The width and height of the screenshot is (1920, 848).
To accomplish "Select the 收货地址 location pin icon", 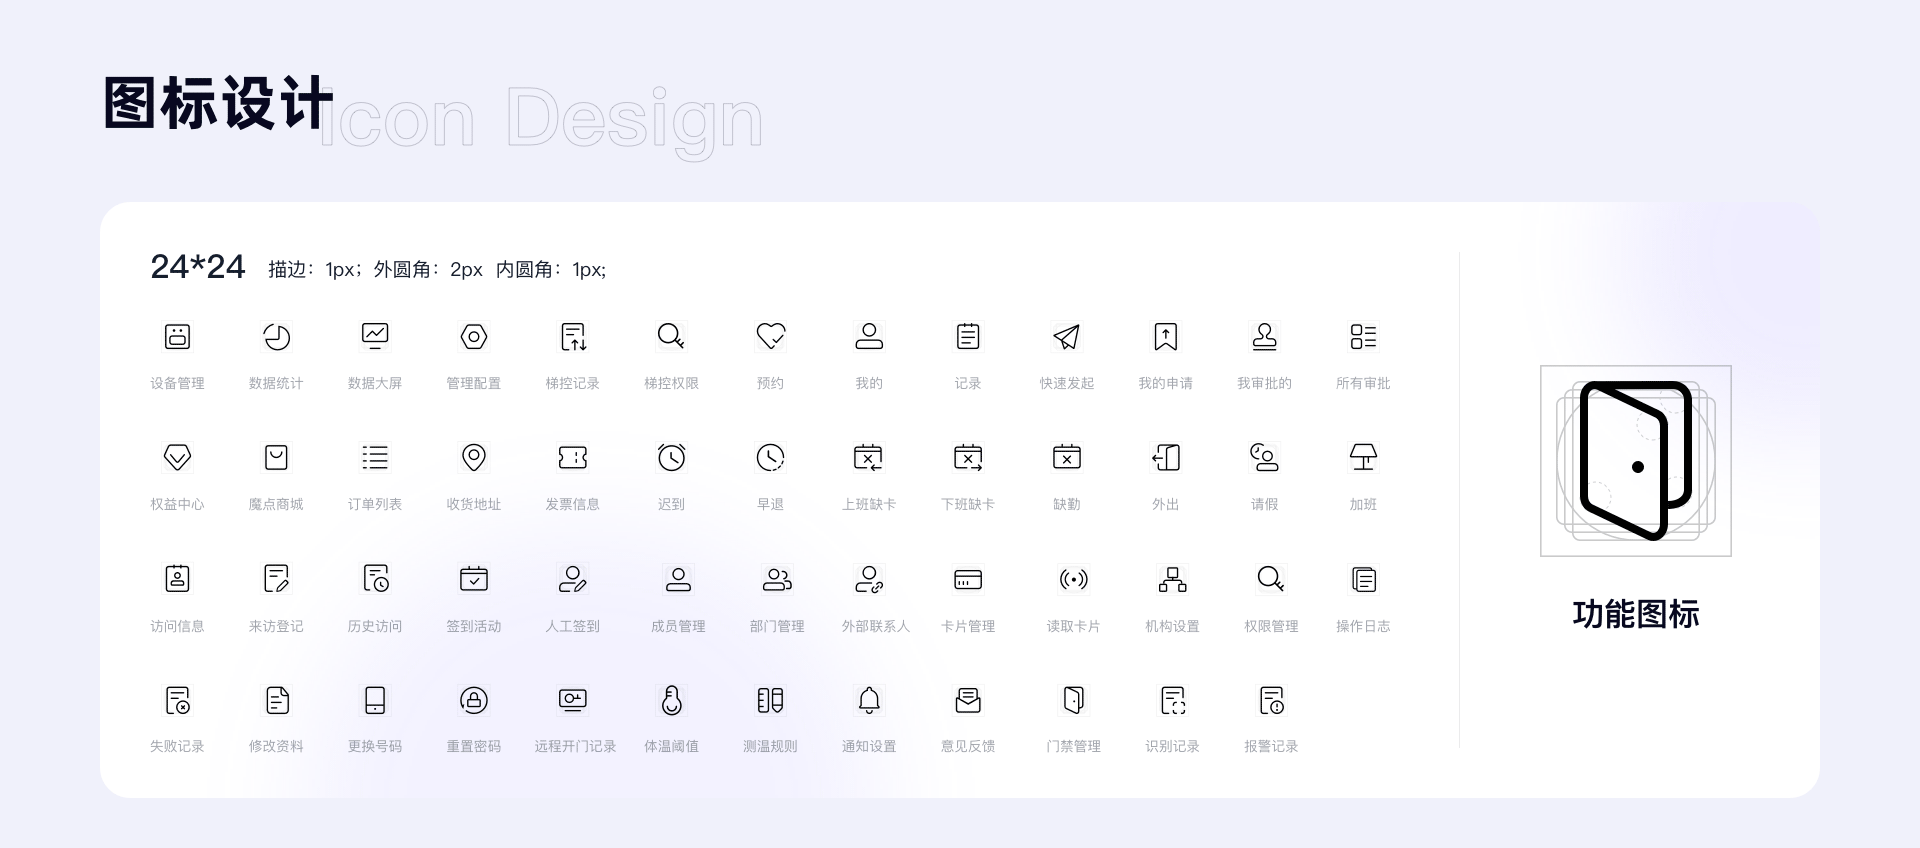I will click(474, 458).
